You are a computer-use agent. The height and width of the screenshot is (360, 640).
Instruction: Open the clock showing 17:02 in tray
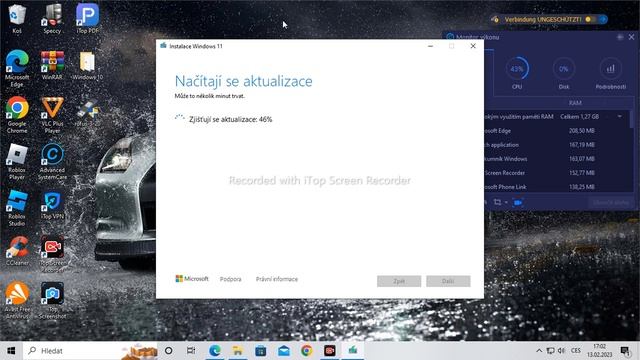[x=600, y=351]
